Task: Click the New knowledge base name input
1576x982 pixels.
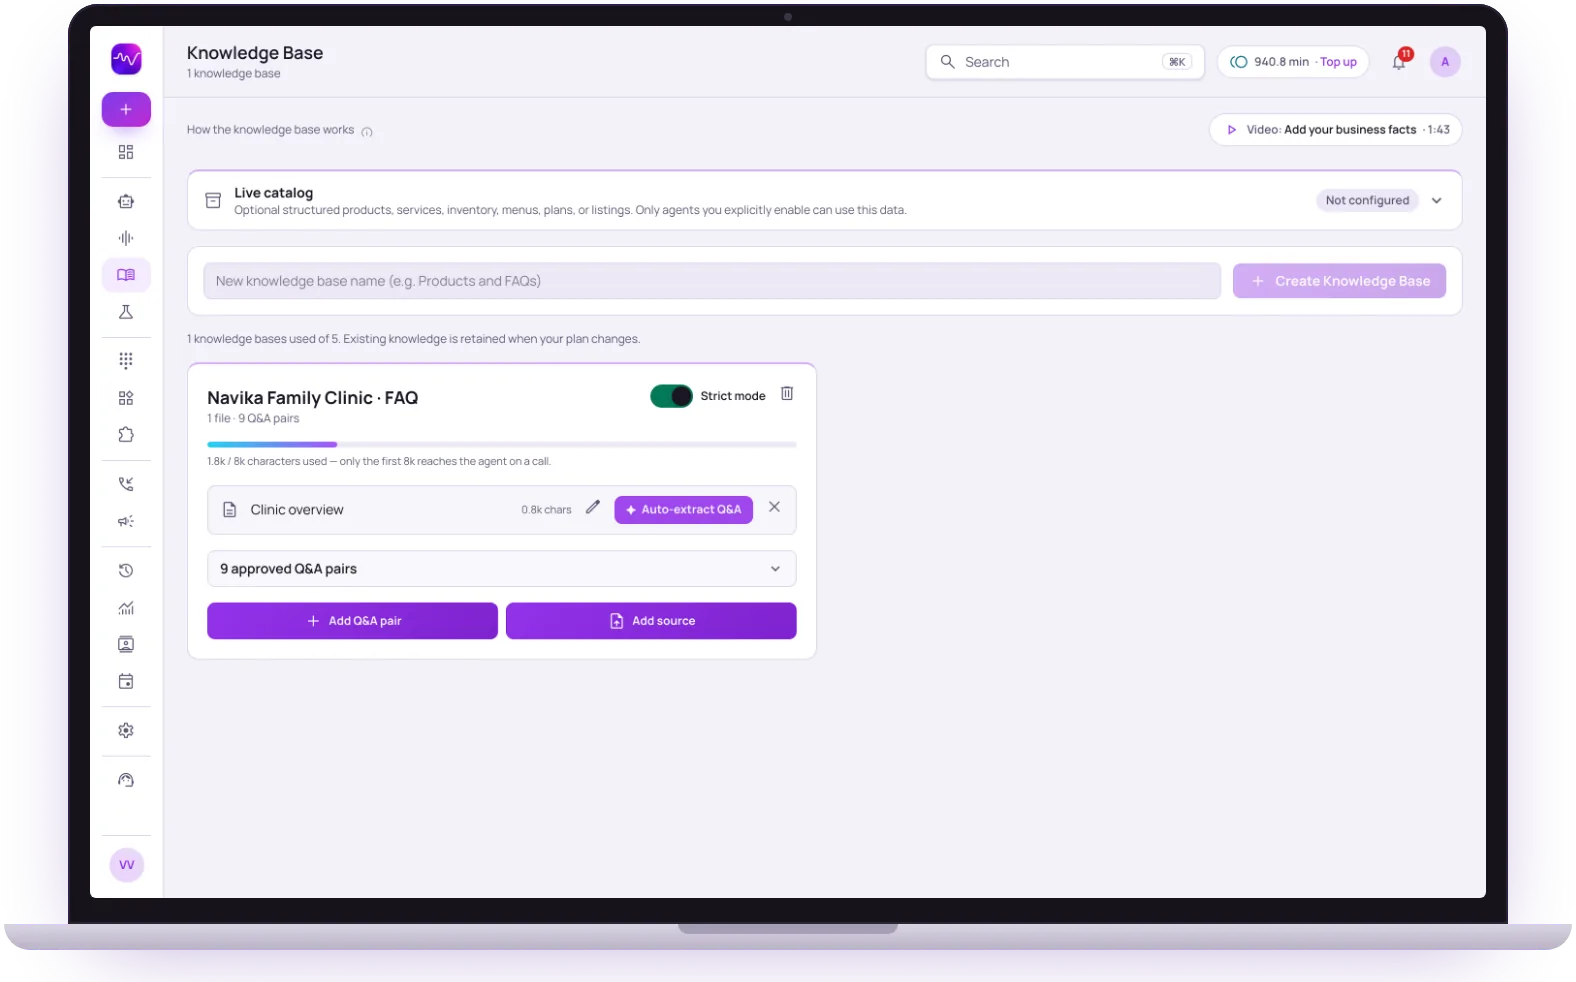Action: pyautogui.click(x=712, y=281)
